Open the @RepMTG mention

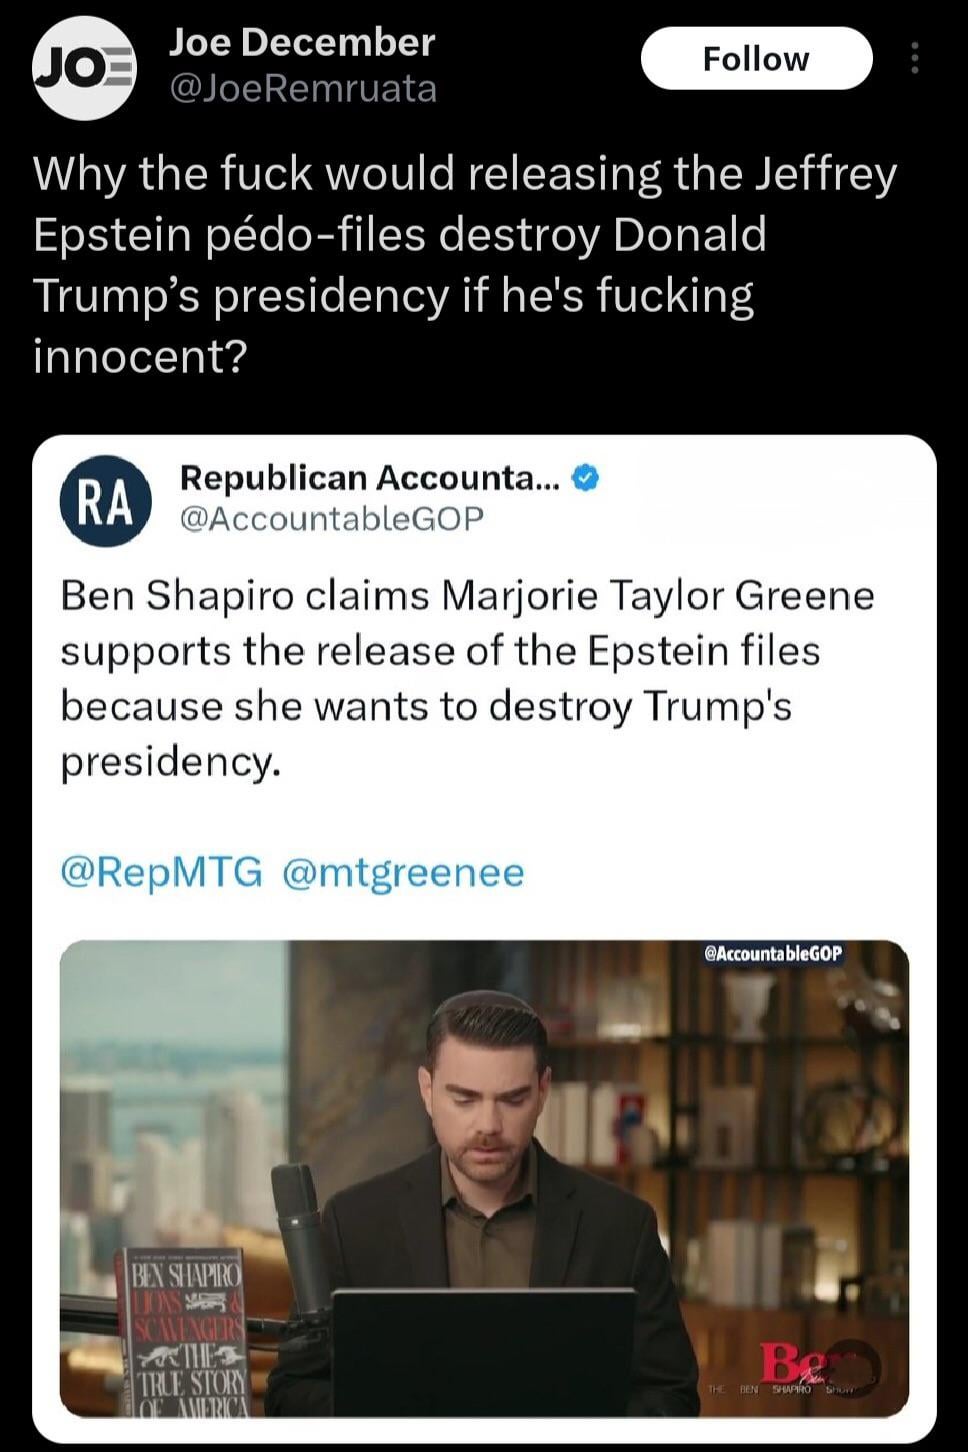161,872
